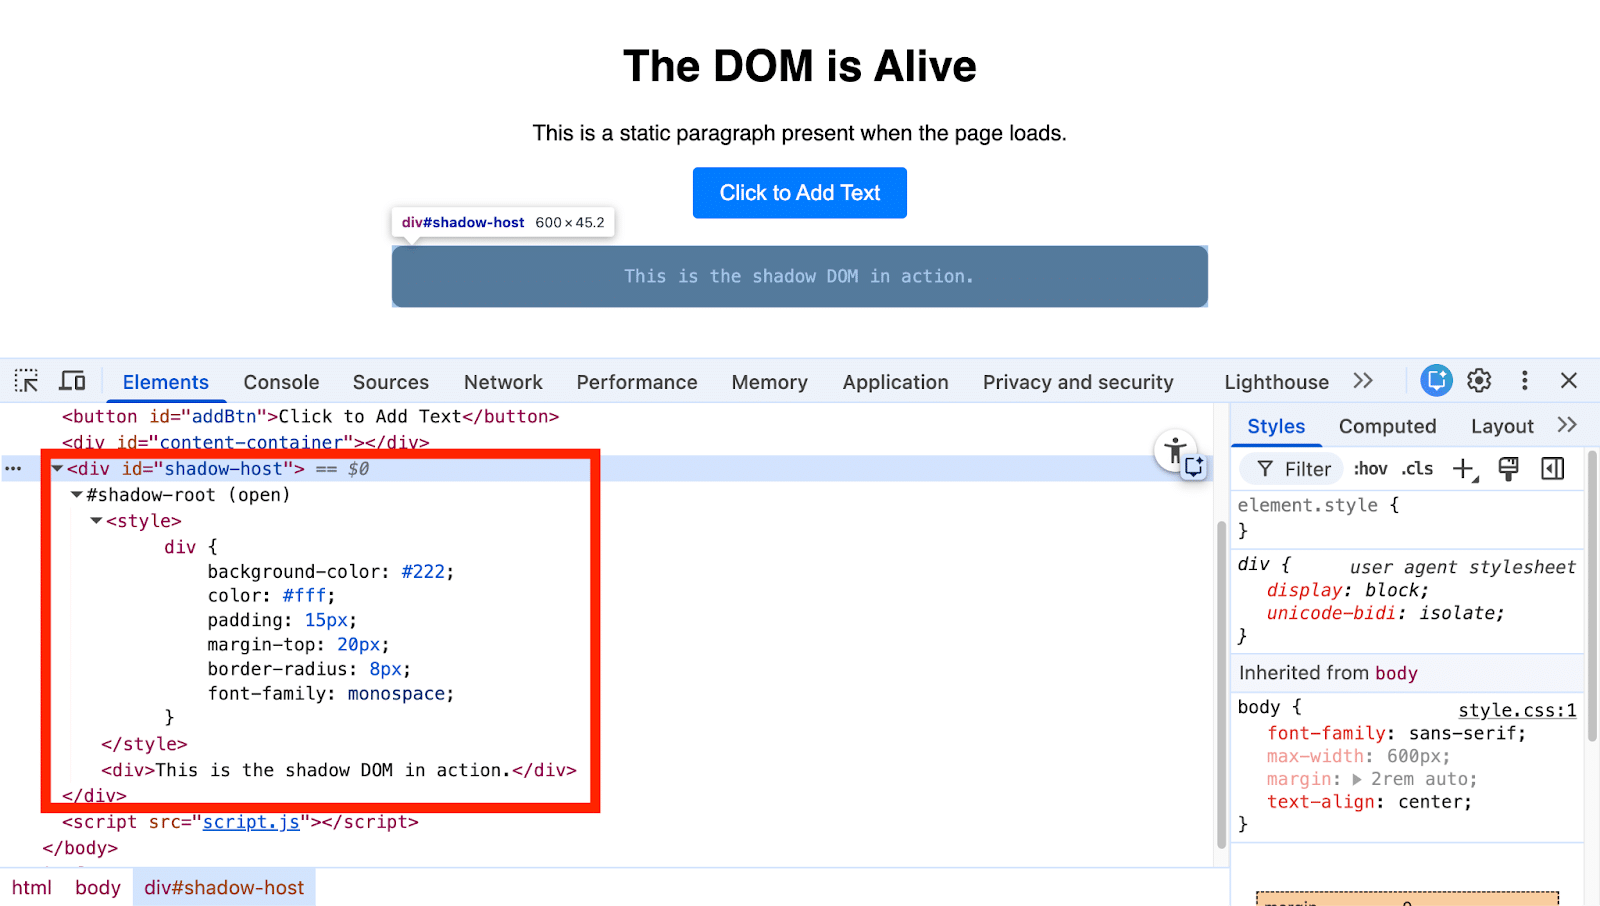Toggle the computed styles sidebar icon

coord(1552,468)
